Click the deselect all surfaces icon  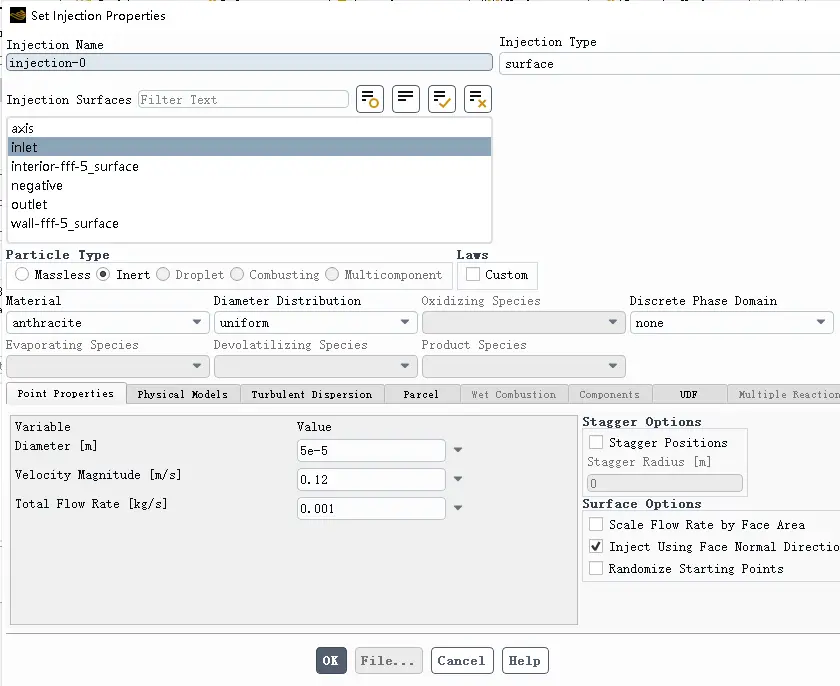click(x=477, y=99)
